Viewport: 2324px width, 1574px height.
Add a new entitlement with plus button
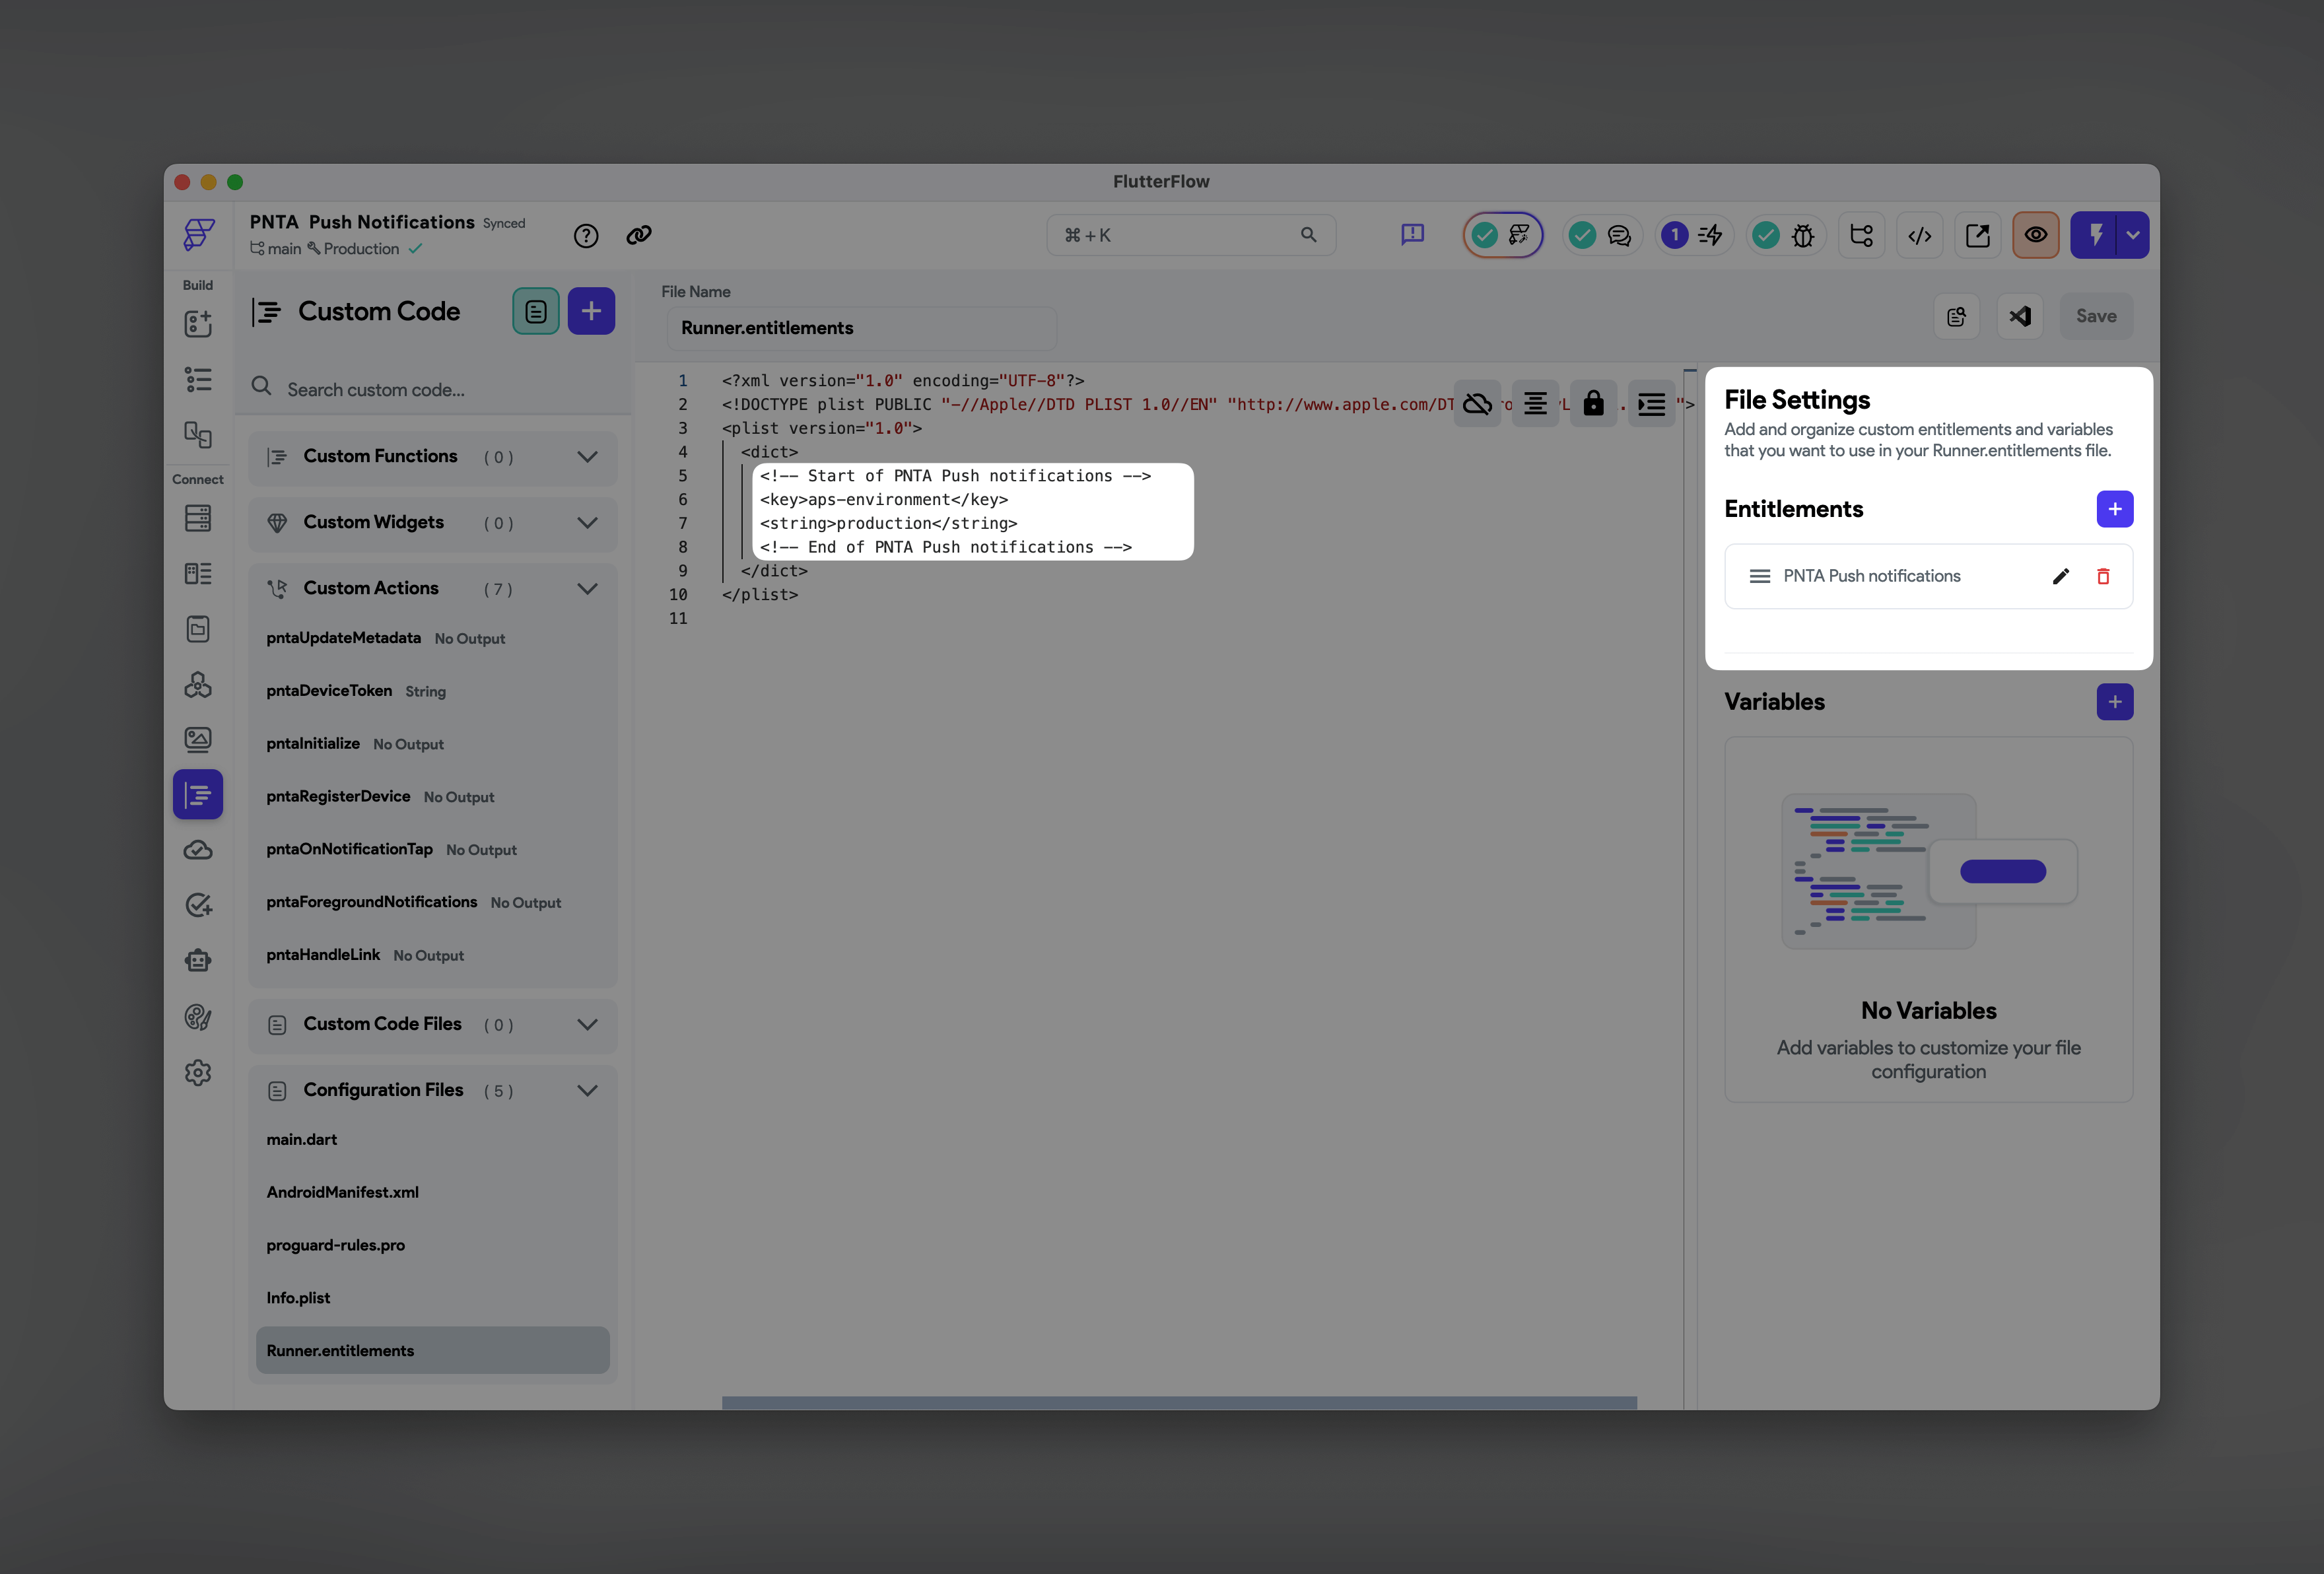(x=2115, y=509)
